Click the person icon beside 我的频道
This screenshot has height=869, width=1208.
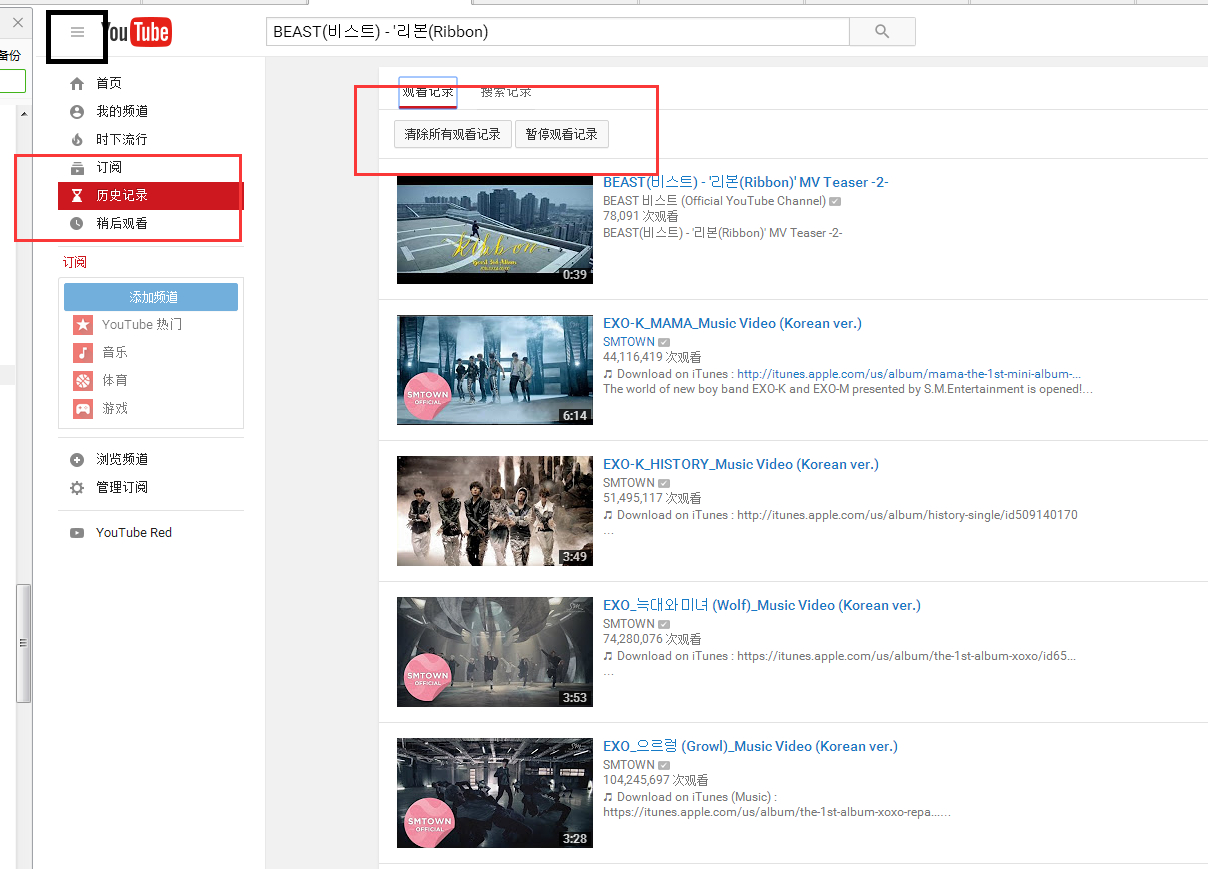[77, 112]
